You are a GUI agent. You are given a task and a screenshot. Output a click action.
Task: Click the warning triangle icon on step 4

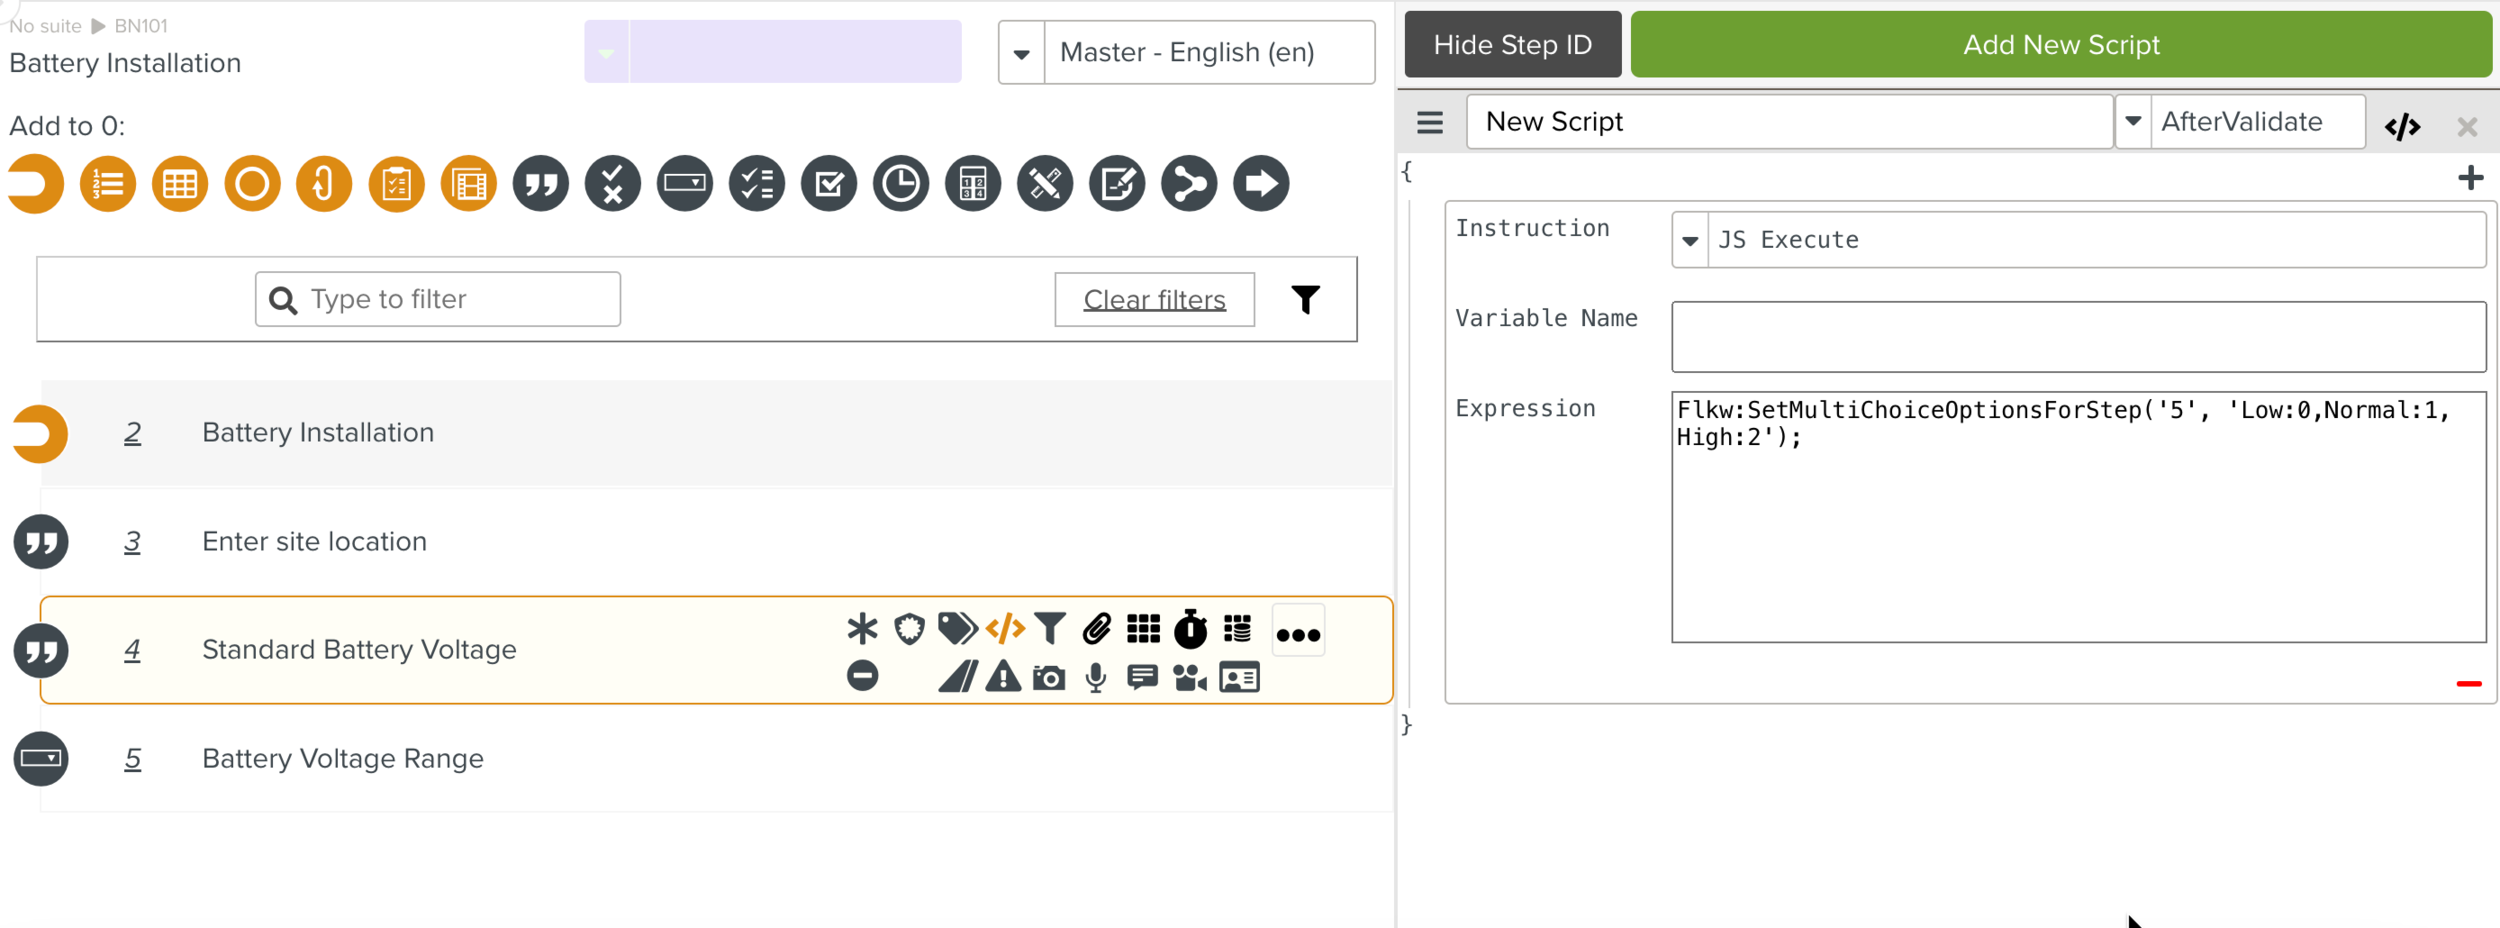coord(1002,678)
